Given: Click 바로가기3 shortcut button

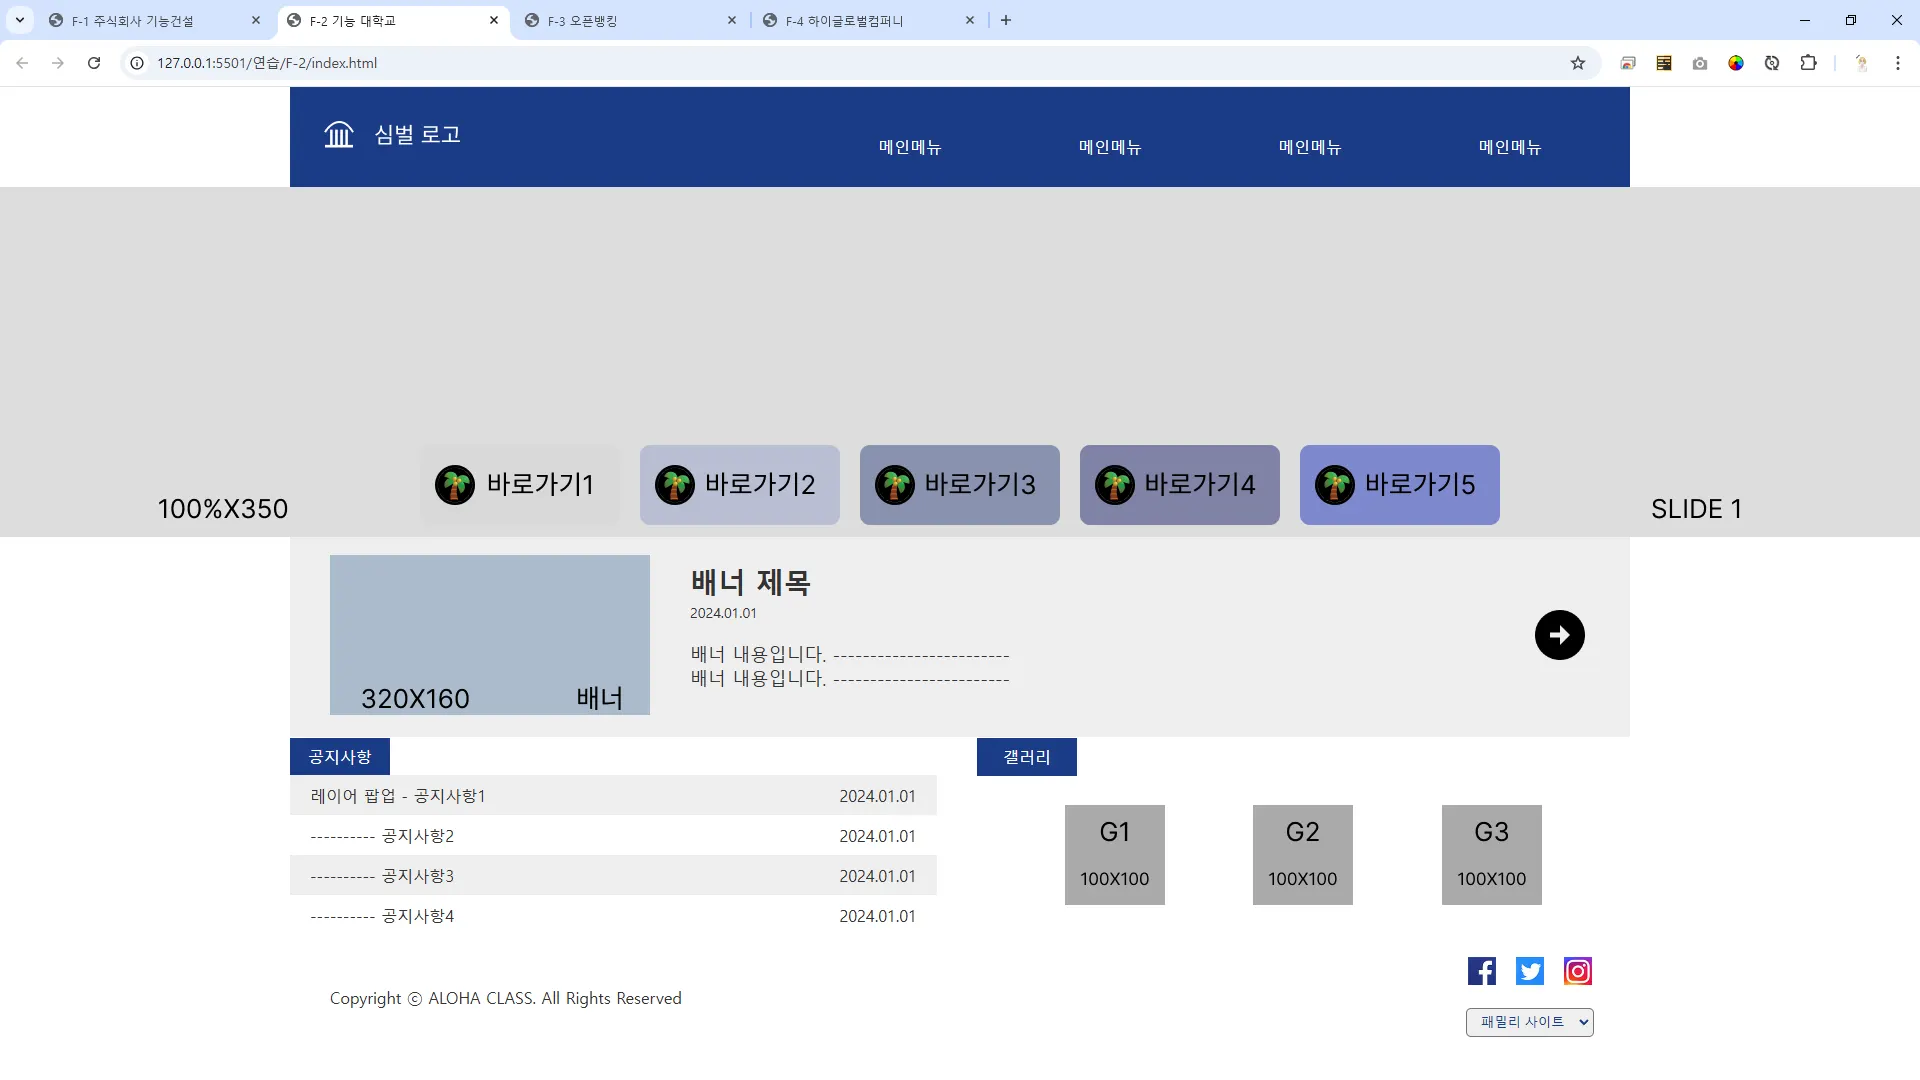Looking at the screenshot, I should [x=959, y=485].
